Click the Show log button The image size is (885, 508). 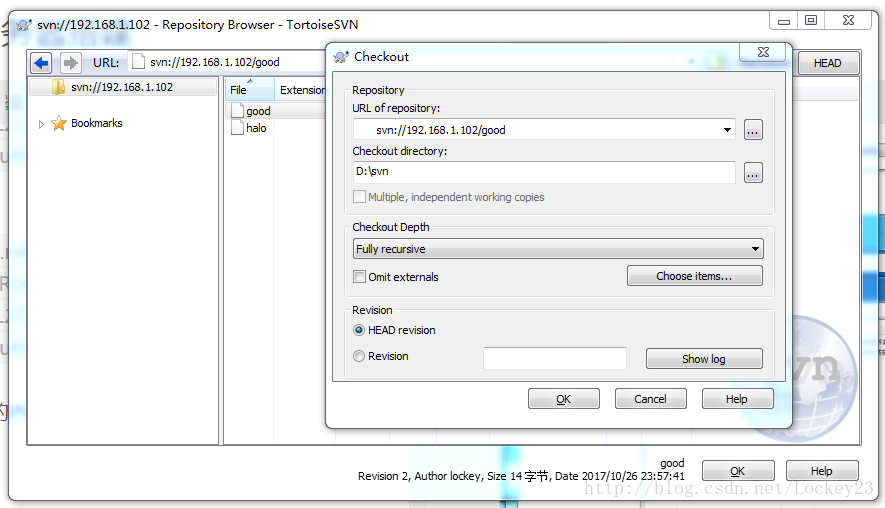tap(704, 359)
